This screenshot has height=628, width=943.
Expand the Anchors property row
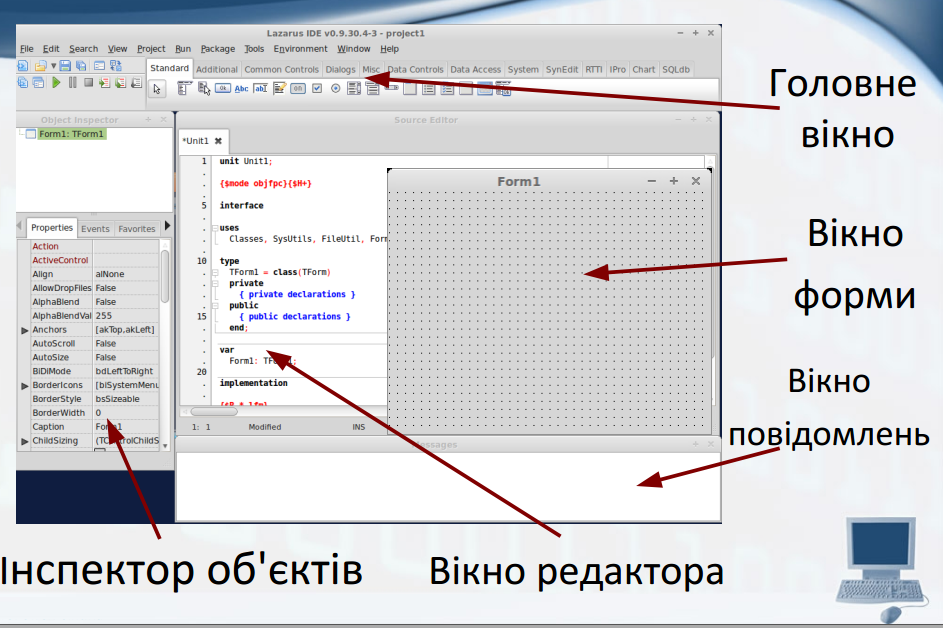click(x=25, y=330)
